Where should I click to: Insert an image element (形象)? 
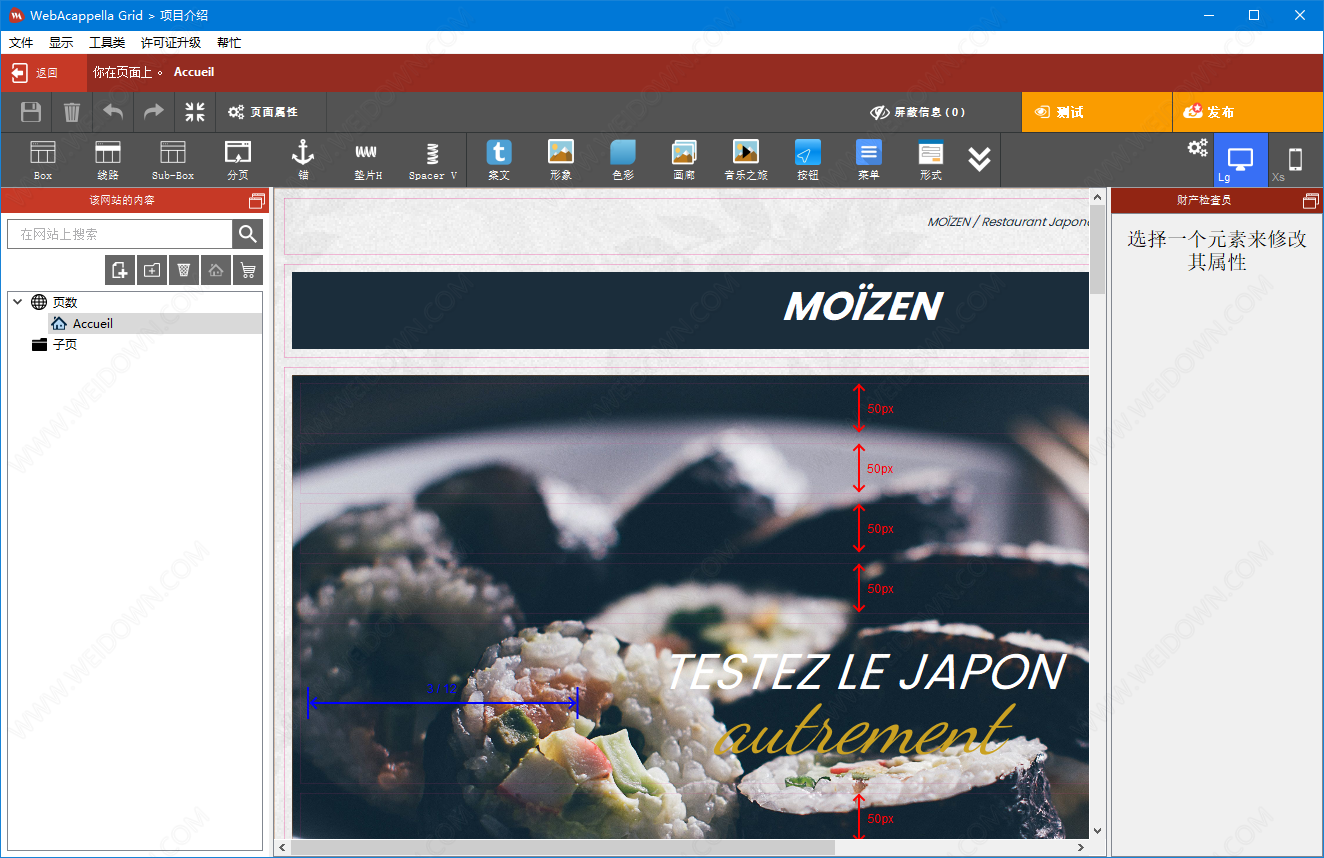[x=561, y=160]
